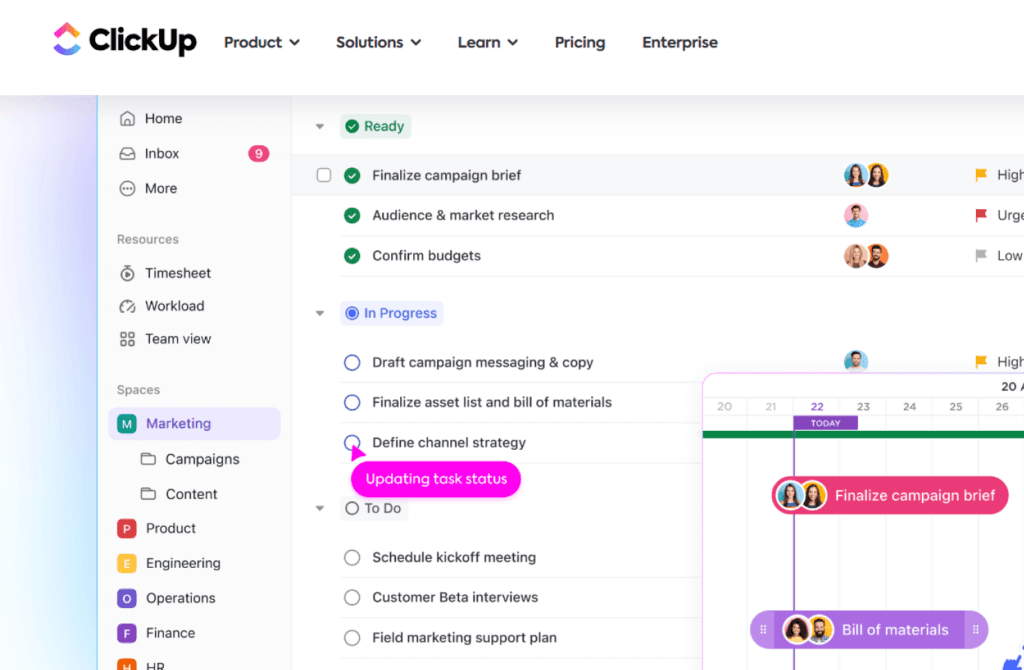1024x670 pixels.
Task: Select date 23 in the timeline header
Action: 863,406
